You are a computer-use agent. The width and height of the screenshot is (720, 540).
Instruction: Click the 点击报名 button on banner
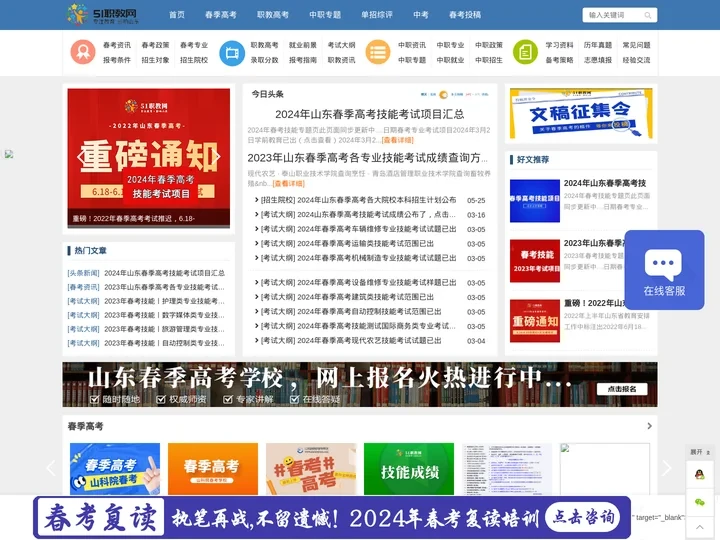point(622,389)
